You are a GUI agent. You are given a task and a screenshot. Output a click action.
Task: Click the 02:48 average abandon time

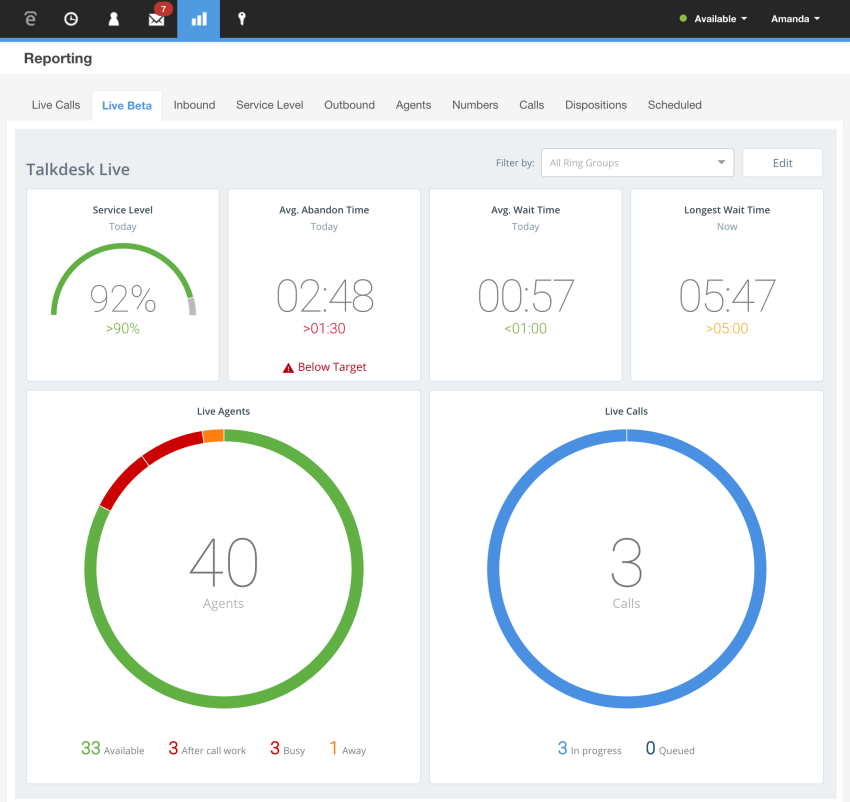pyautogui.click(x=325, y=296)
